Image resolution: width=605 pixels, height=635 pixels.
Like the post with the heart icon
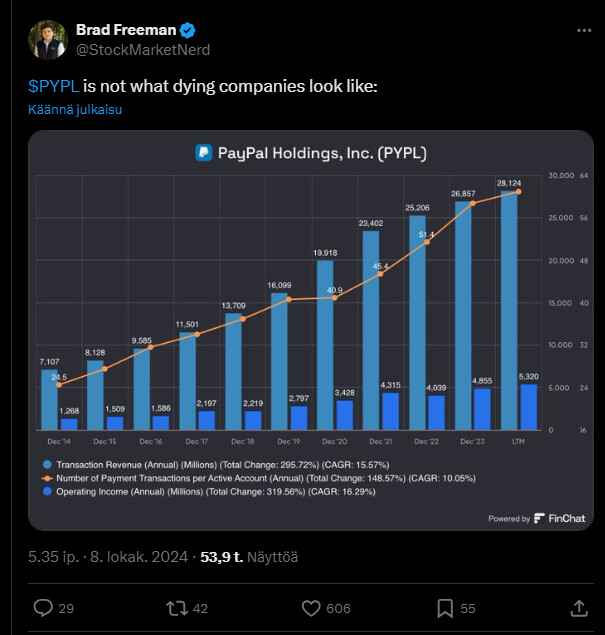pos(311,608)
